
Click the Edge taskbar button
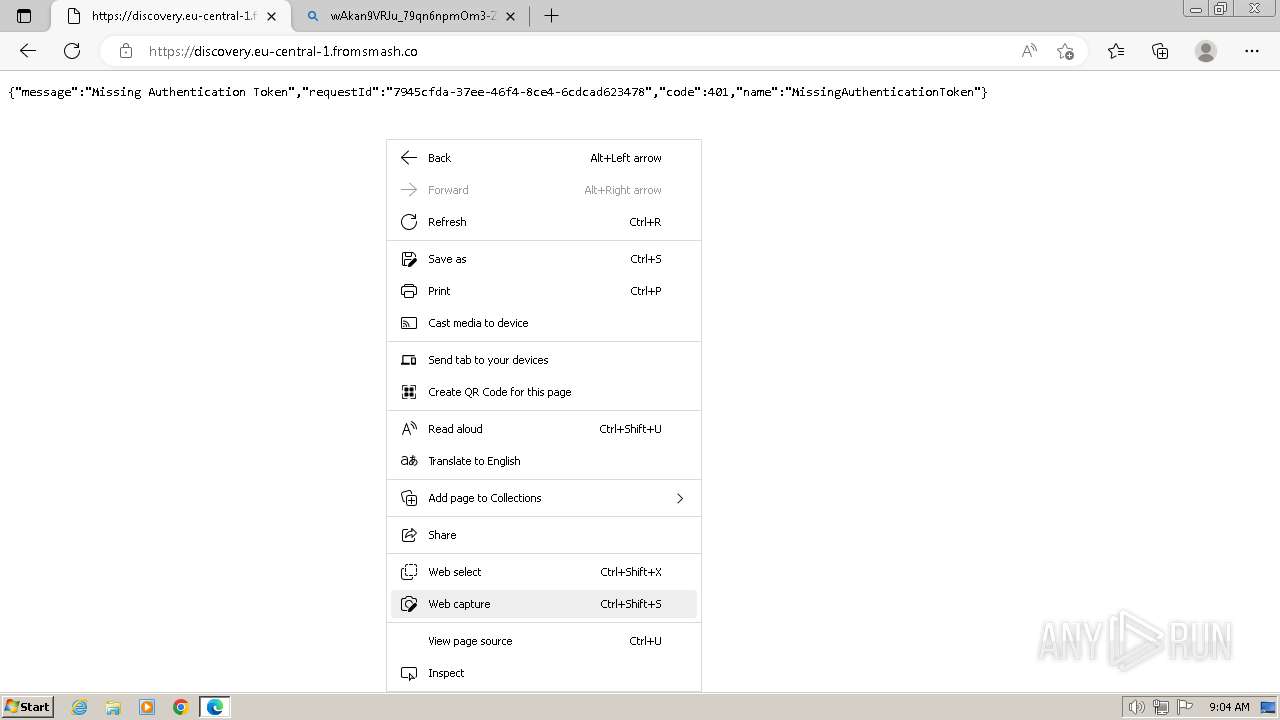pyautogui.click(x=215, y=707)
